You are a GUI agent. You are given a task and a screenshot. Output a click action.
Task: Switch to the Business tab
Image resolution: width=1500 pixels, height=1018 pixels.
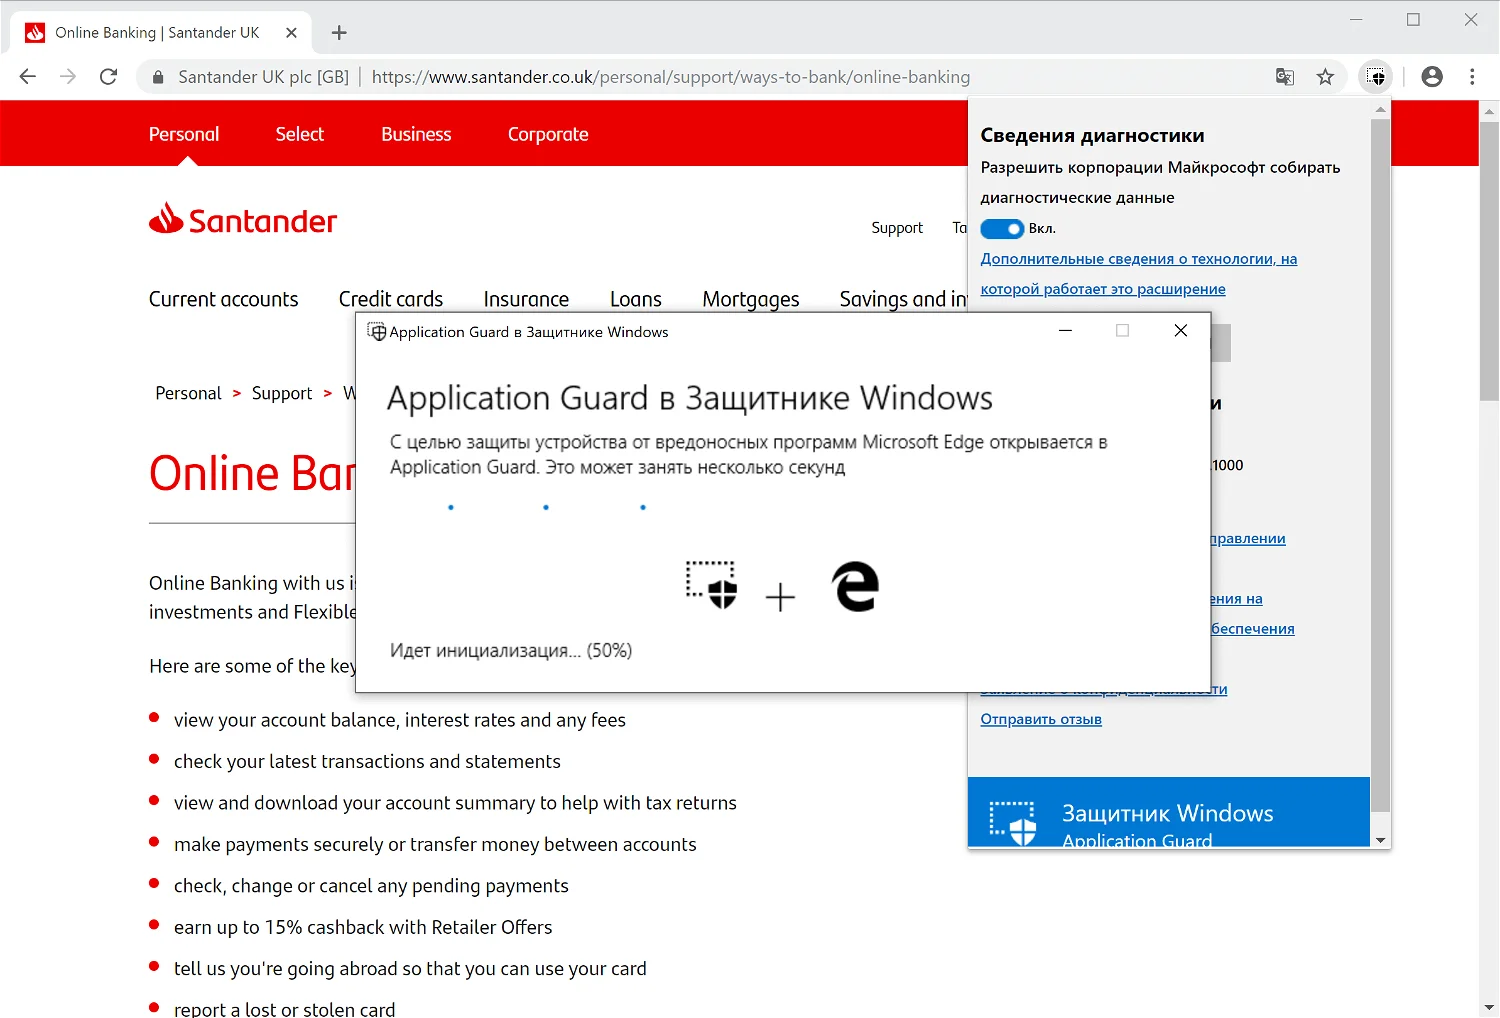click(416, 134)
